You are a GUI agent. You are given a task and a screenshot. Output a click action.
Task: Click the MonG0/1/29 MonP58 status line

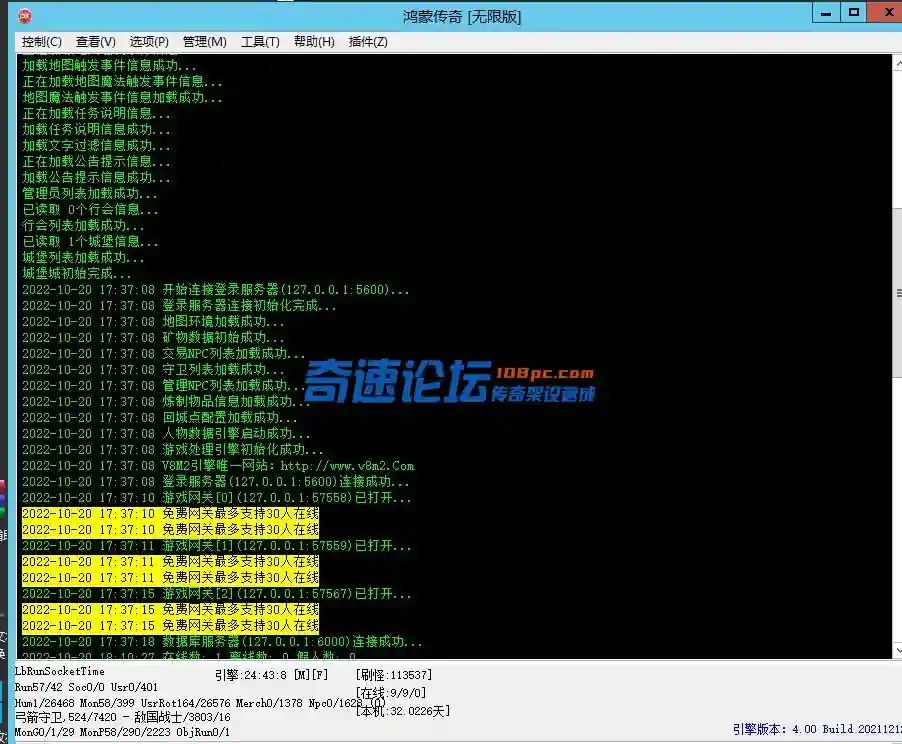click(x=122, y=732)
